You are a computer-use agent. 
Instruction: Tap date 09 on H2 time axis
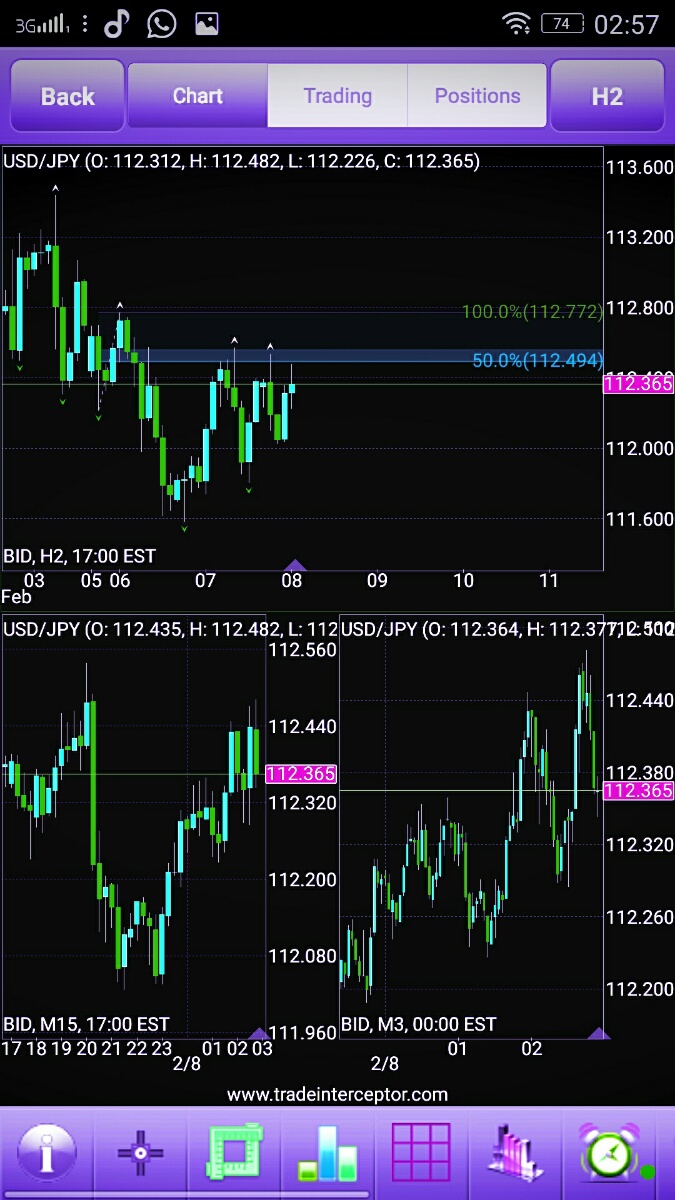click(x=377, y=580)
